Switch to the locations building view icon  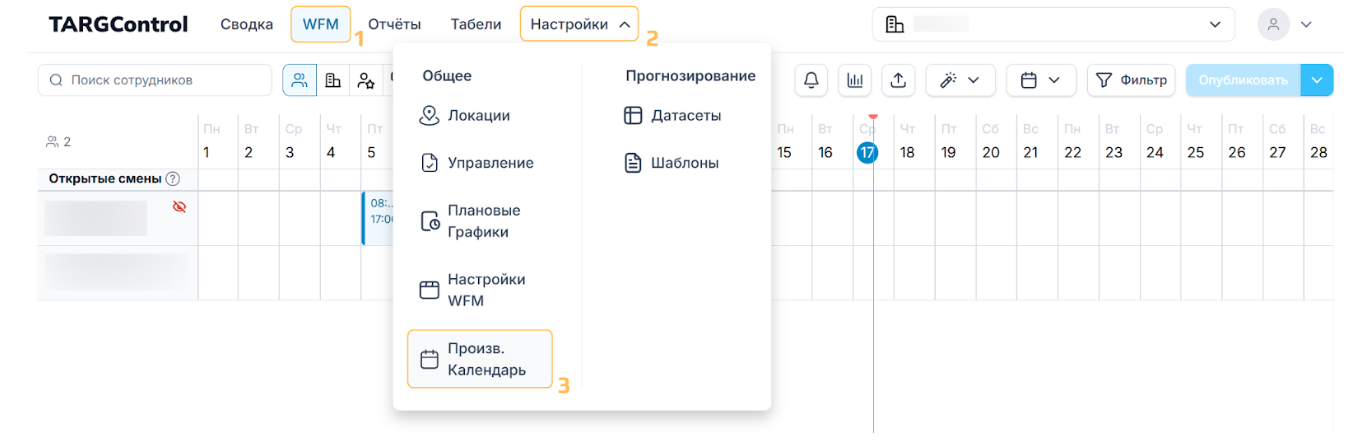(x=333, y=80)
